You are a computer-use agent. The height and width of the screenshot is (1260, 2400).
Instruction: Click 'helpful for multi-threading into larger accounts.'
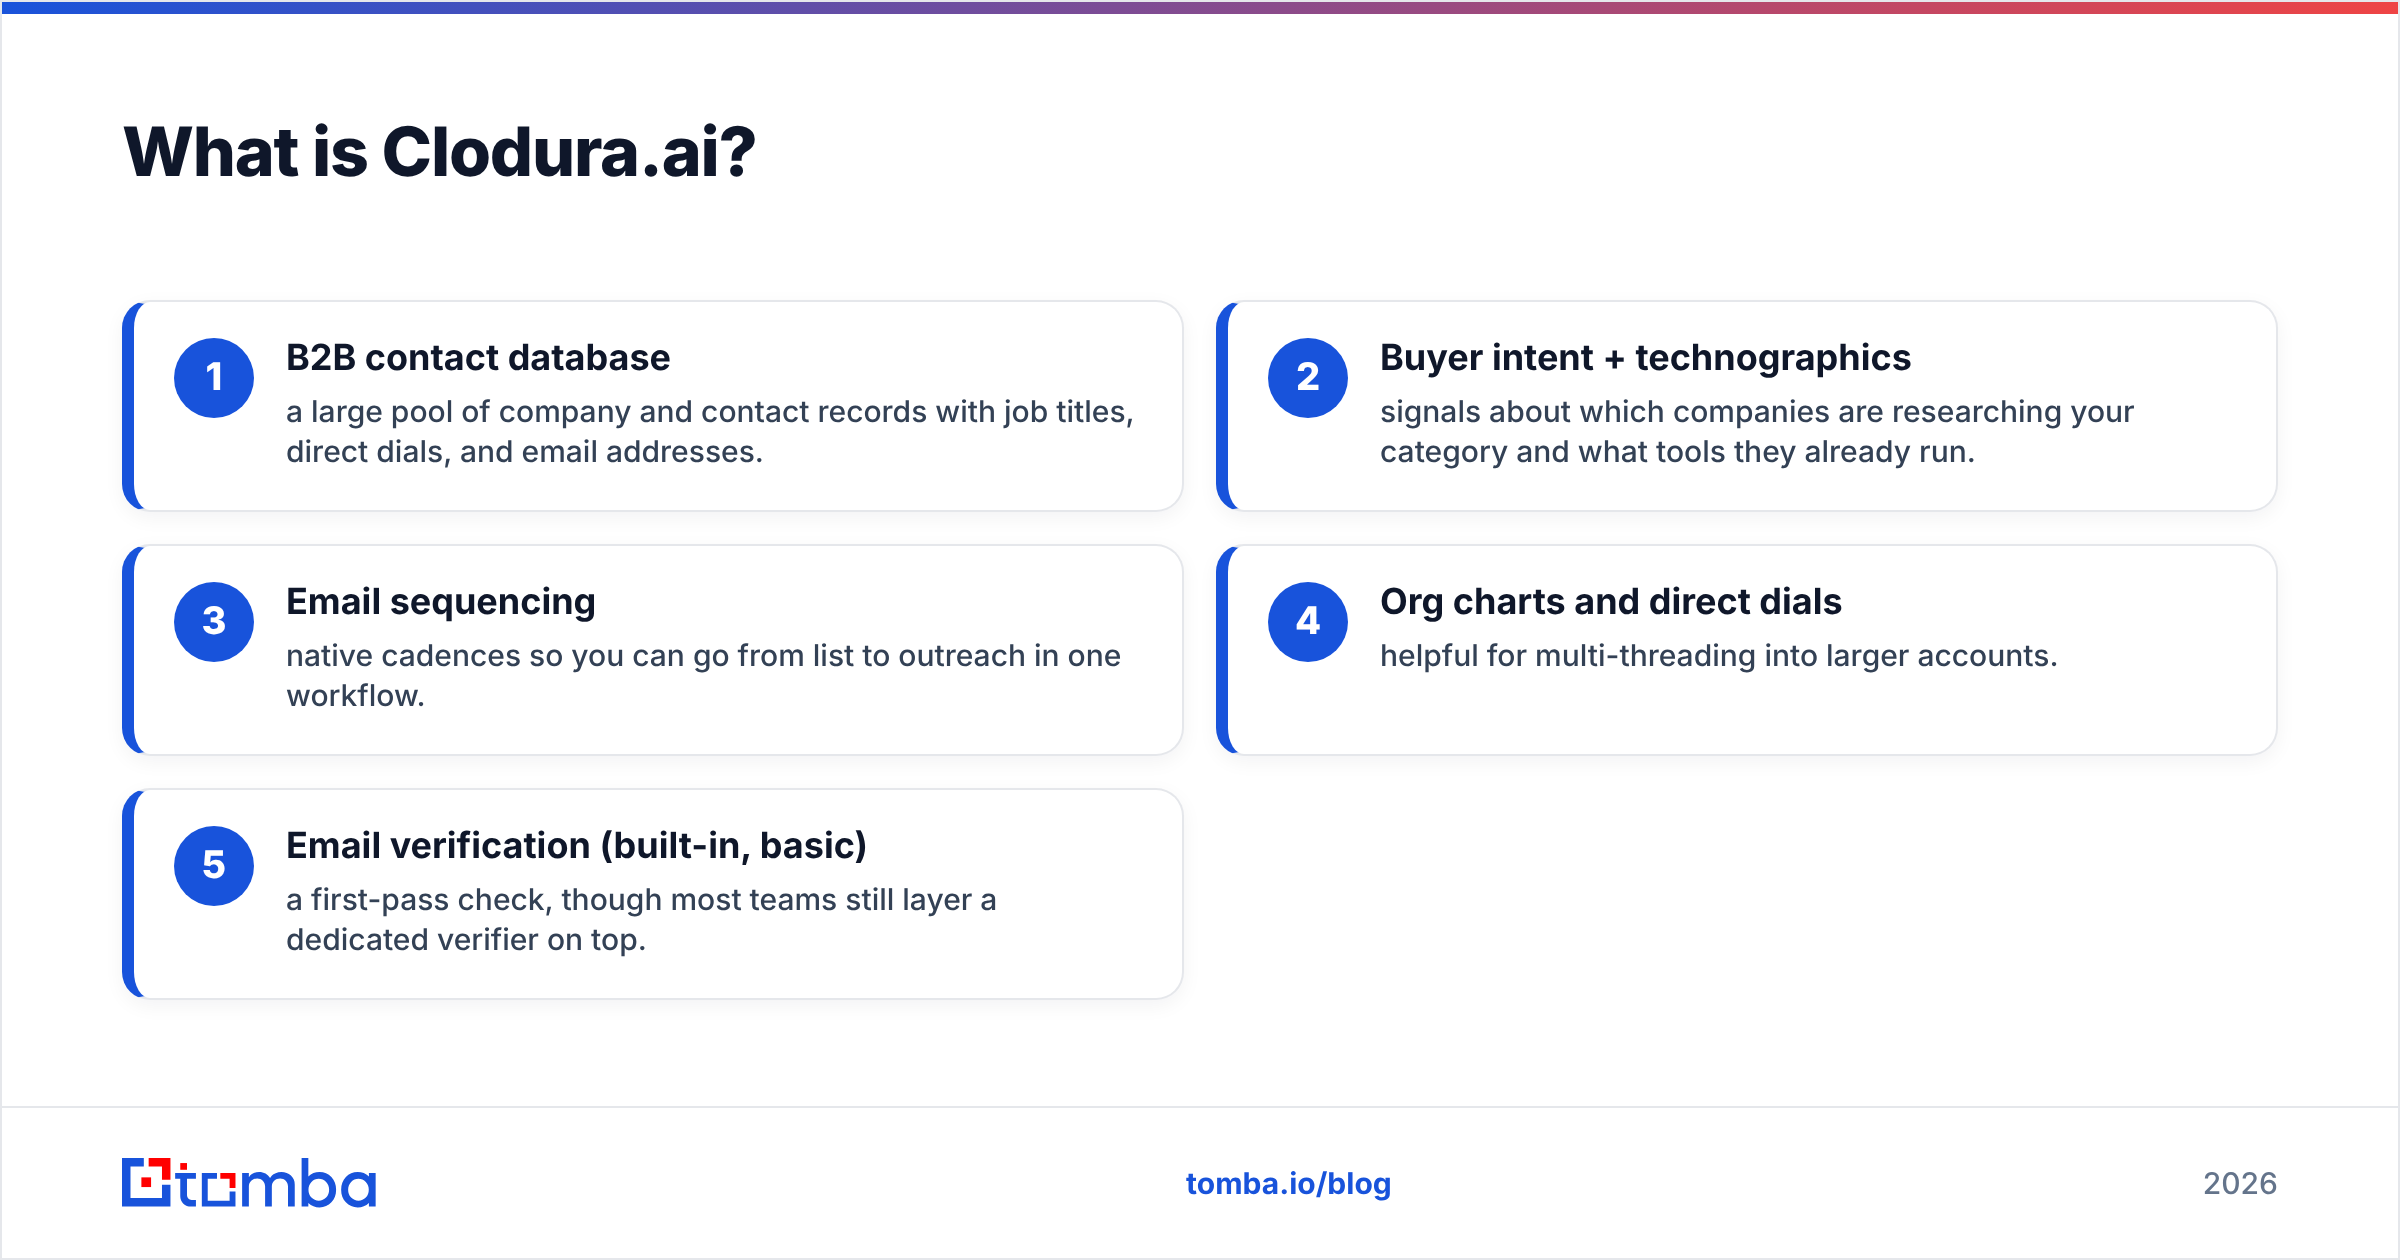(x=1719, y=656)
